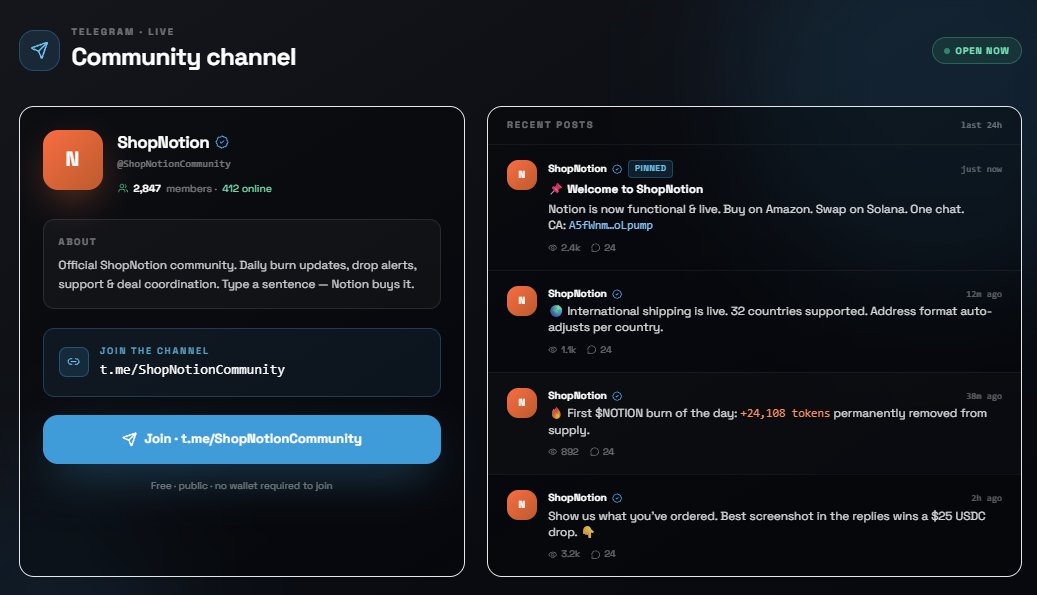This screenshot has width=1037, height=595.
Task: Click the RECENT POSTS heading
Action: pyautogui.click(x=550, y=125)
